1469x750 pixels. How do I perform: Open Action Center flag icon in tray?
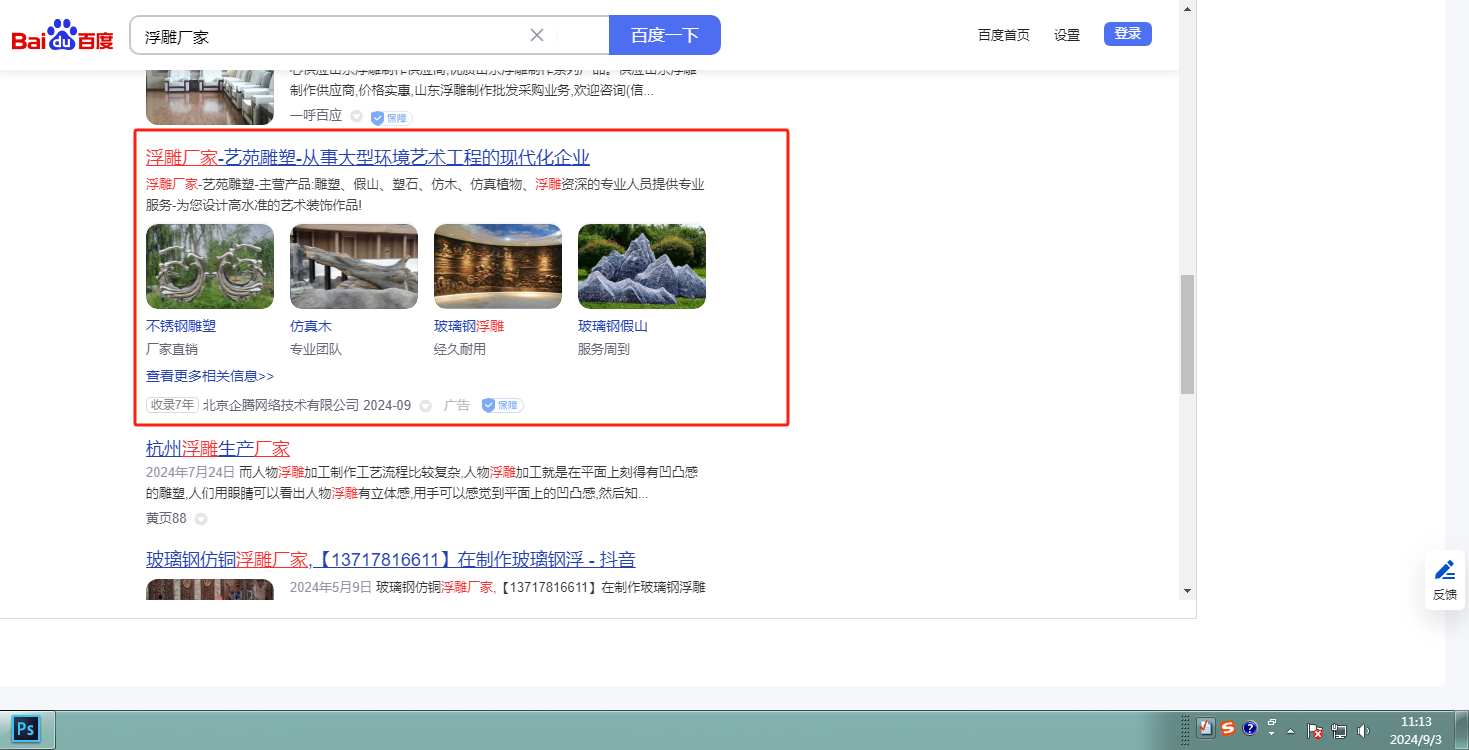point(1316,731)
